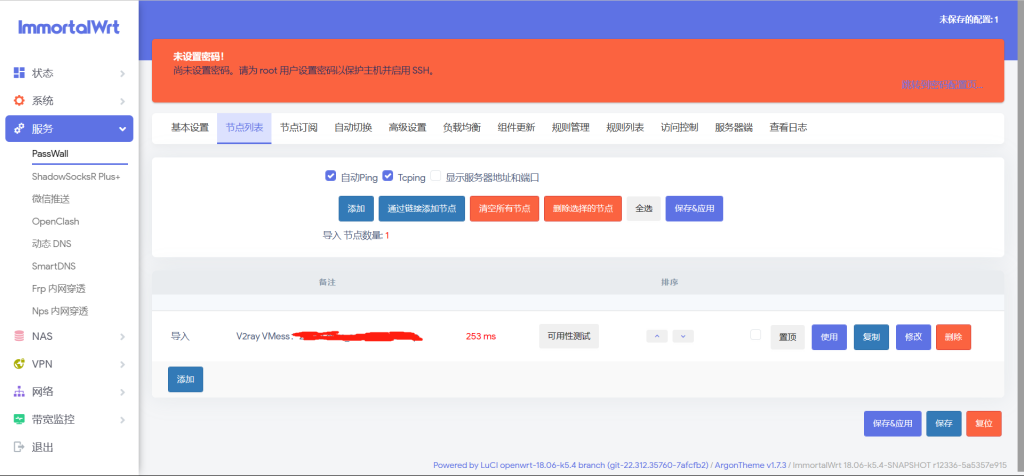Disable the 自动Ping checkbox
Image resolution: width=1024 pixels, height=476 pixels.
pyautogui.click(x=331, y=176)
